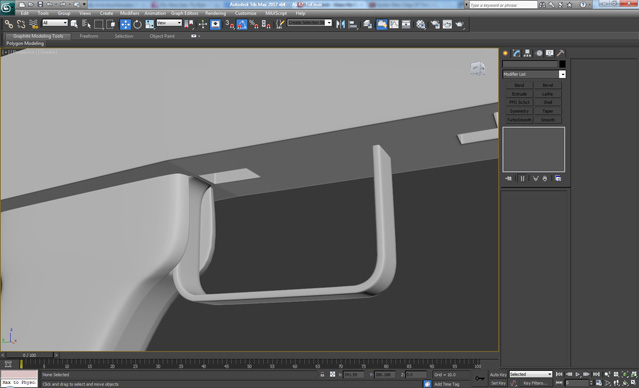The width and height of the screenshot is (639, 388).
Task: Click the Auto Key button
Action: point(498,375)
